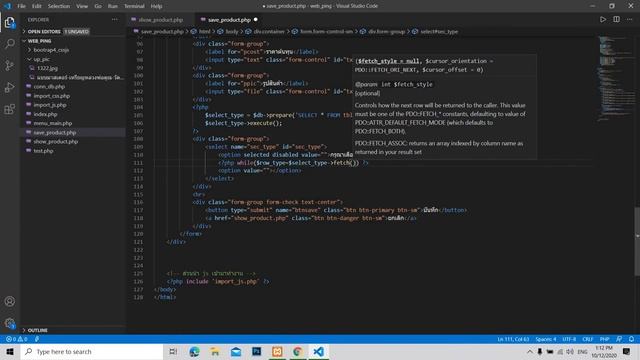Open conn_db.php file
The width and height of the screenshot is (640, 360).
(x=49, y=87)
